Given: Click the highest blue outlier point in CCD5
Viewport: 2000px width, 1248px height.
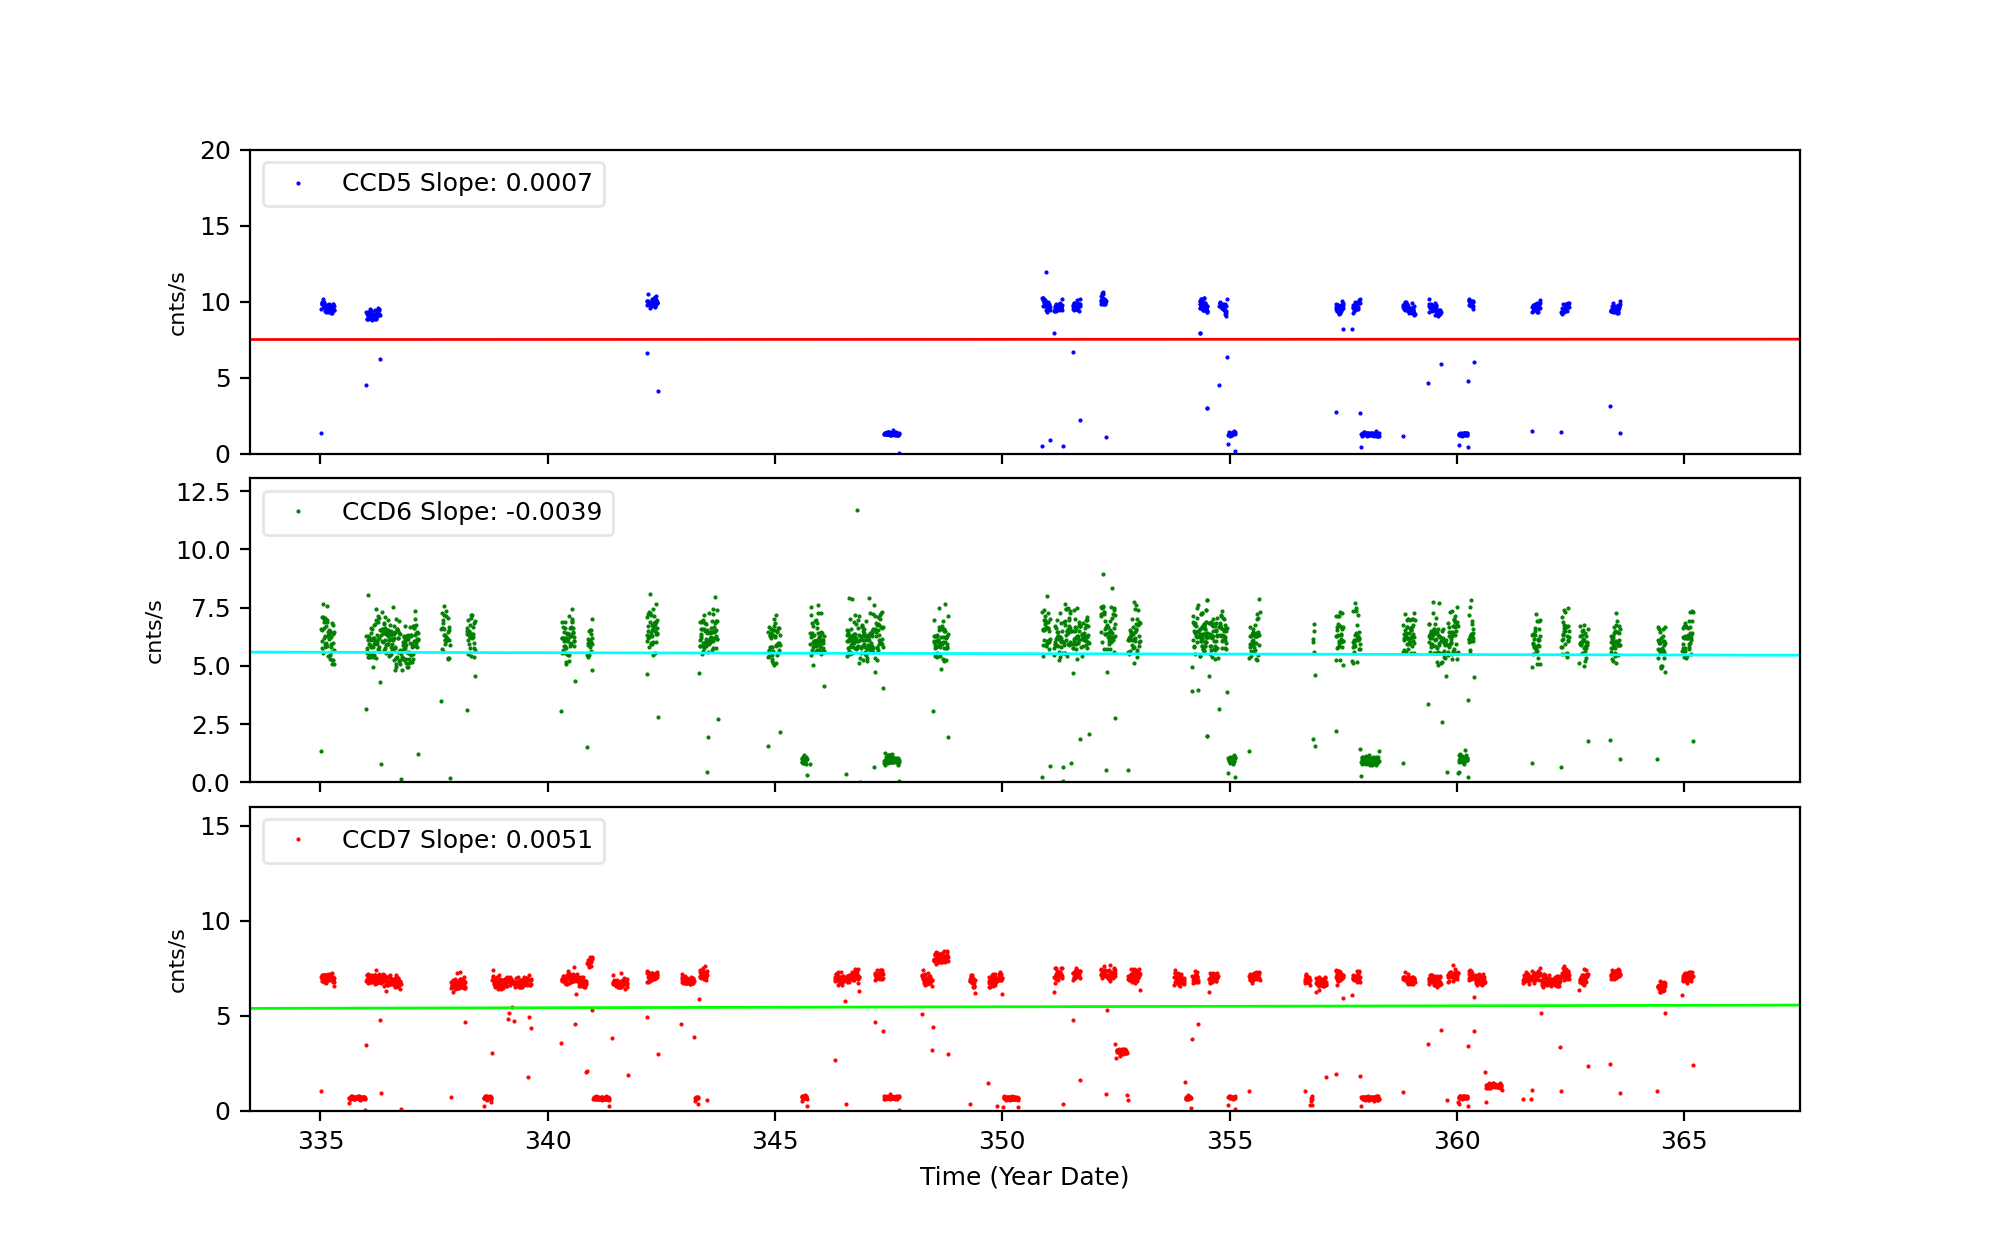Looking at the screenshot, I should [1047, 272].
